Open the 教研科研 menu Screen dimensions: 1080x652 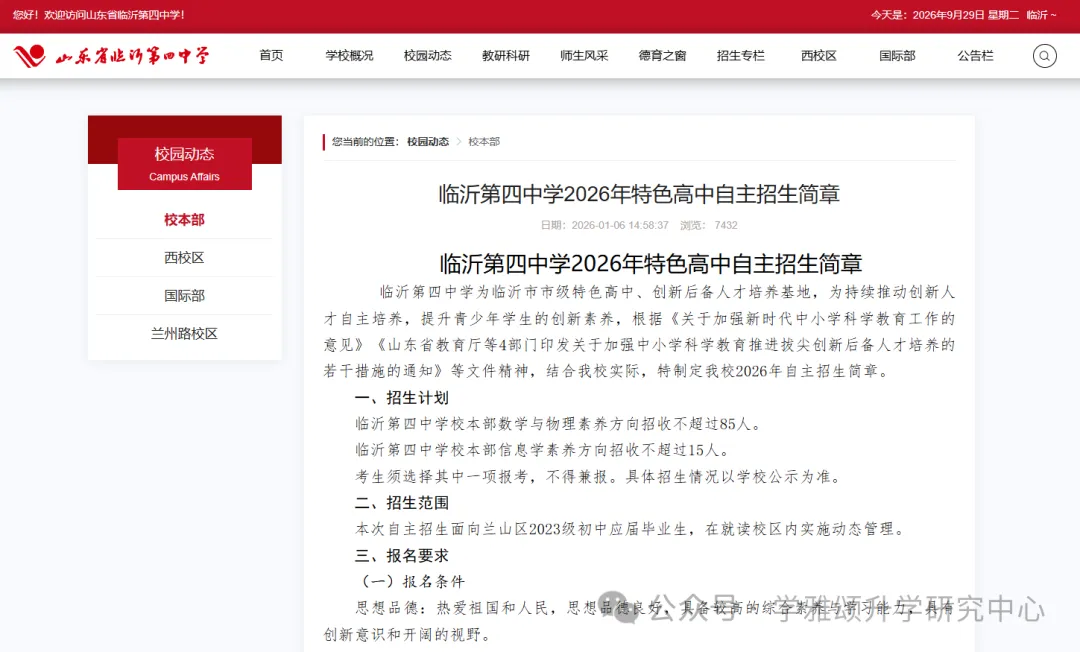coord(506,56)
